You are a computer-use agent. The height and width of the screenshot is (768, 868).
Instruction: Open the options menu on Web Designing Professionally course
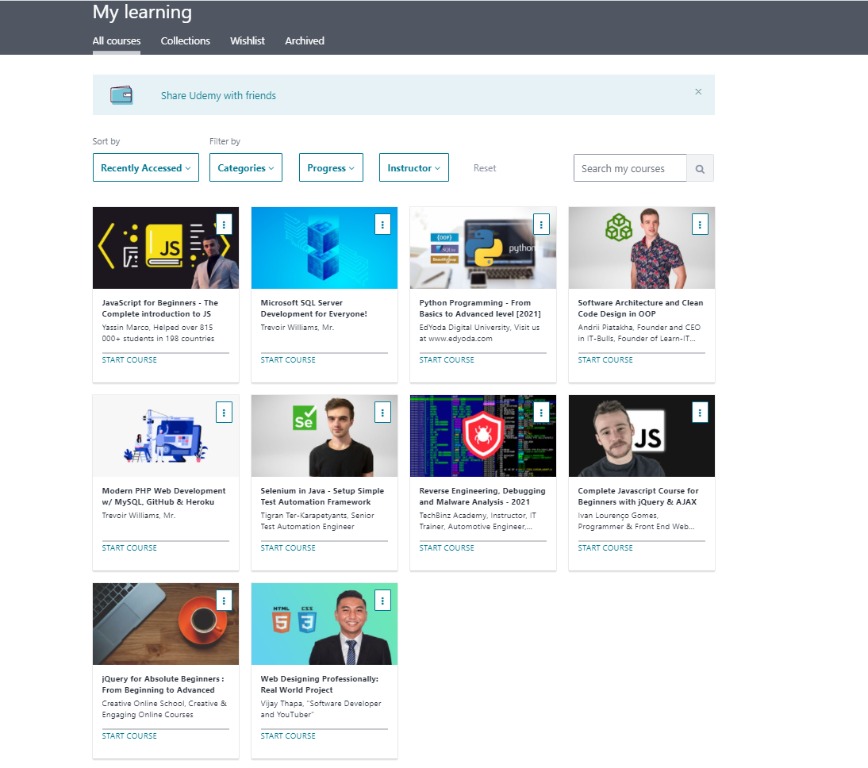pos(383,600)
